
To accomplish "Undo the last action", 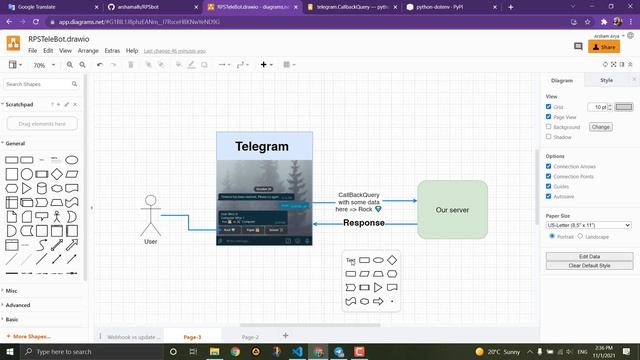I will pyautogui.click(x=100, y=64).
